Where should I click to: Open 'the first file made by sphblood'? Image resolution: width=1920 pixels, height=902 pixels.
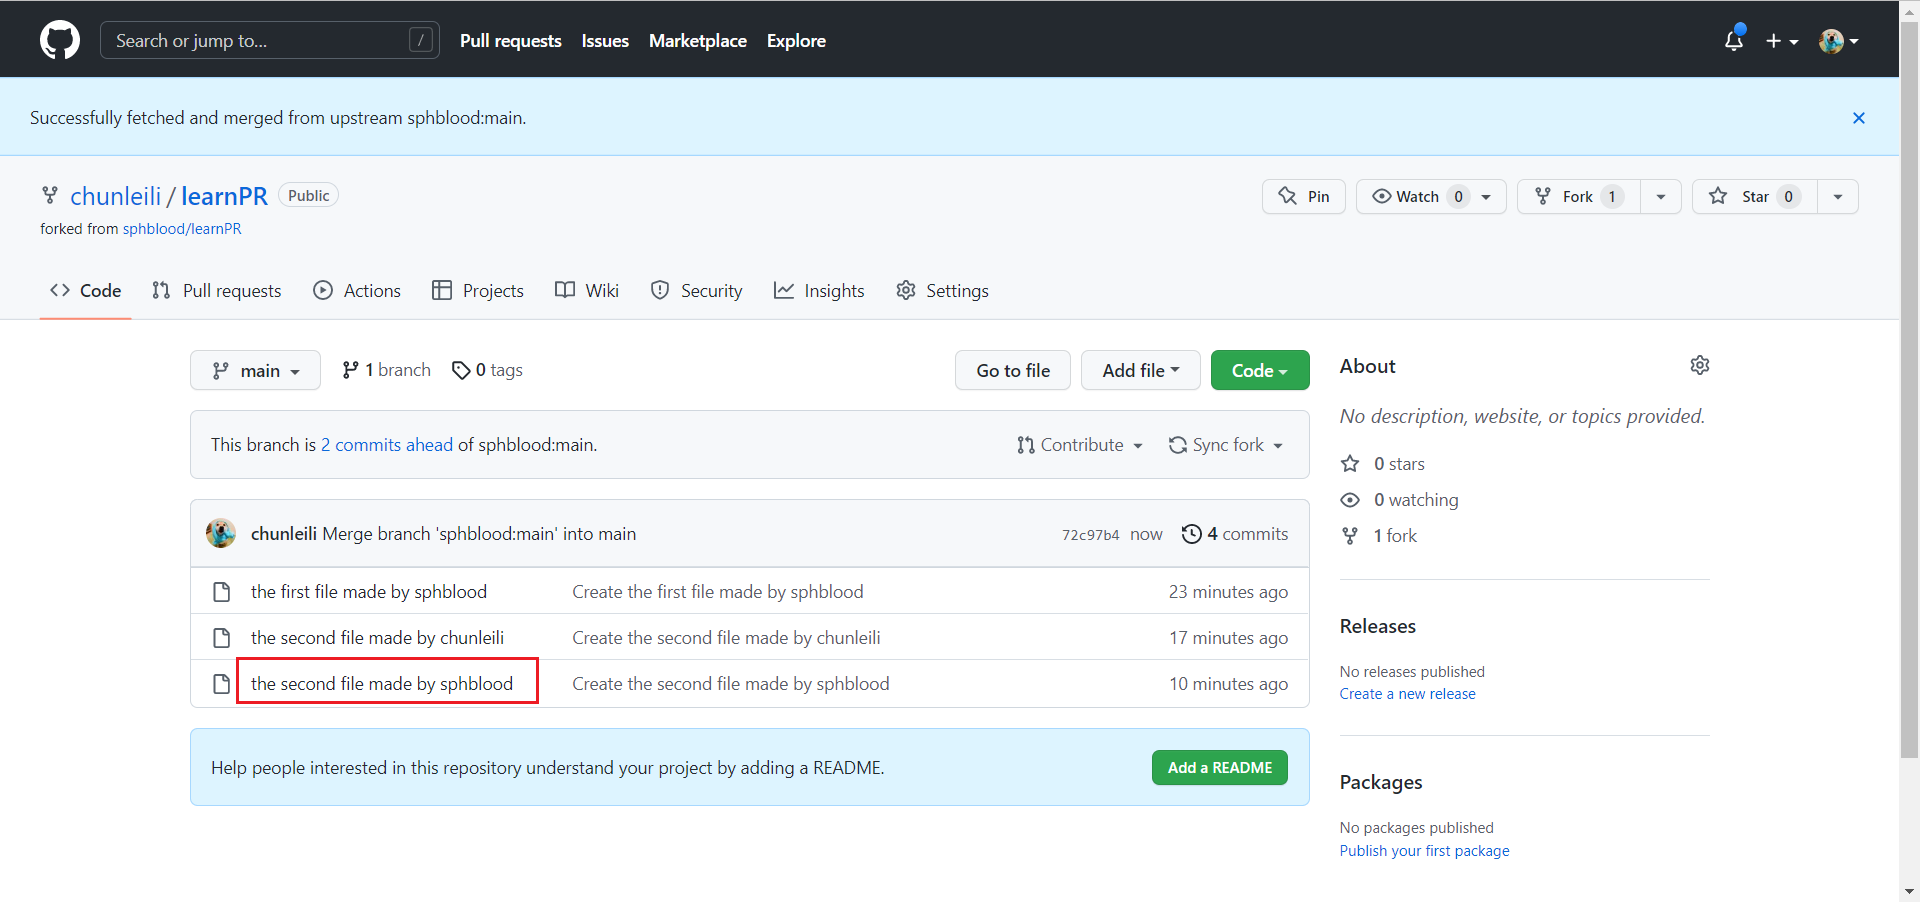[369, 592]
